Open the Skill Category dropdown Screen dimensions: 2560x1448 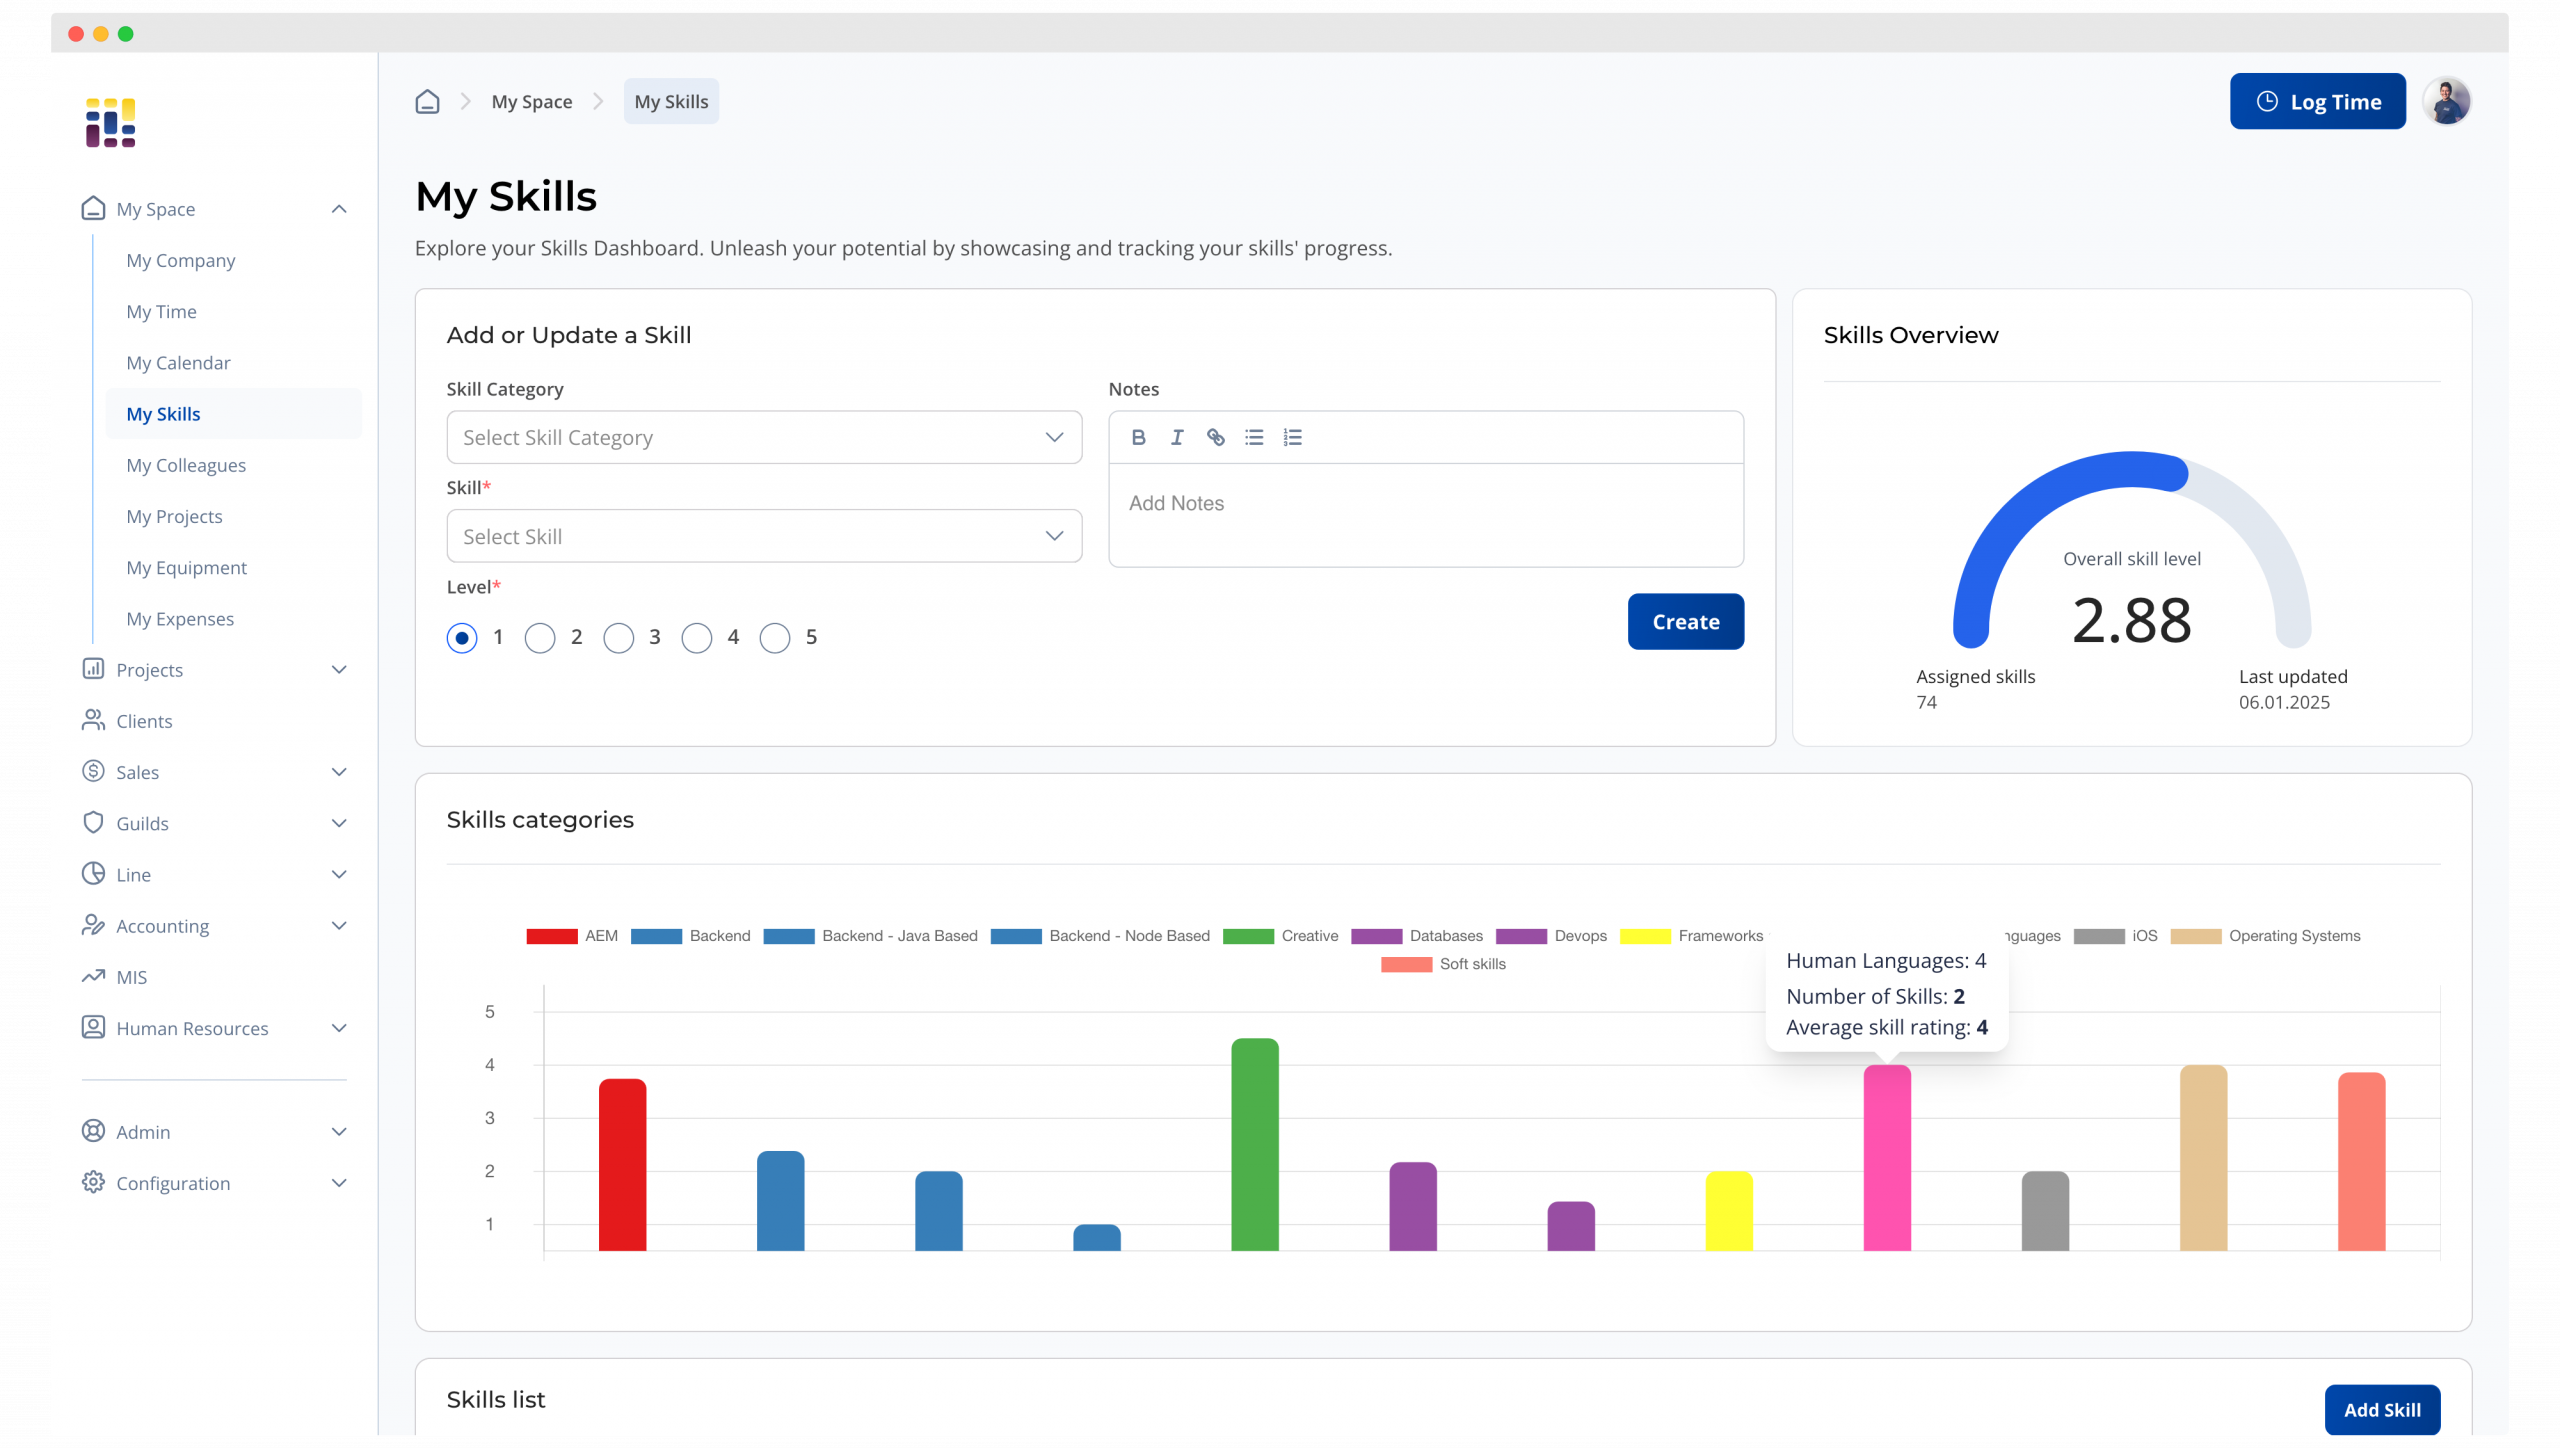pyautogui.click(x=764, y=437)
